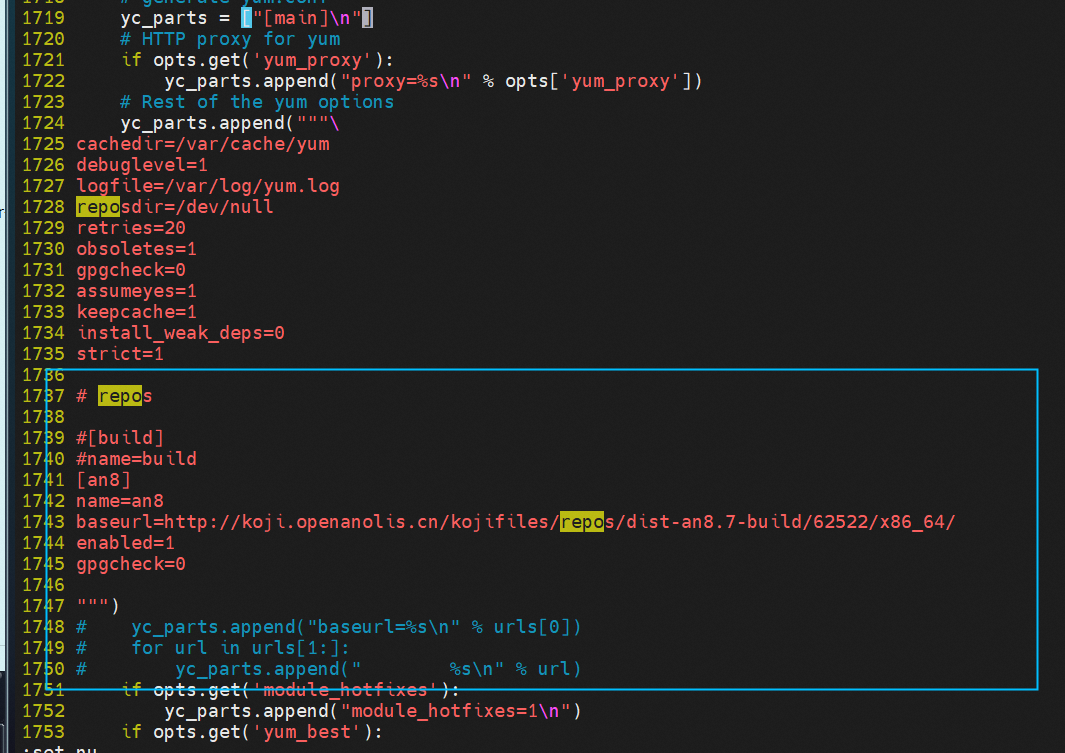Click line number 1719 in the gutter
The image size is (1065, 753).
[43, 18]
